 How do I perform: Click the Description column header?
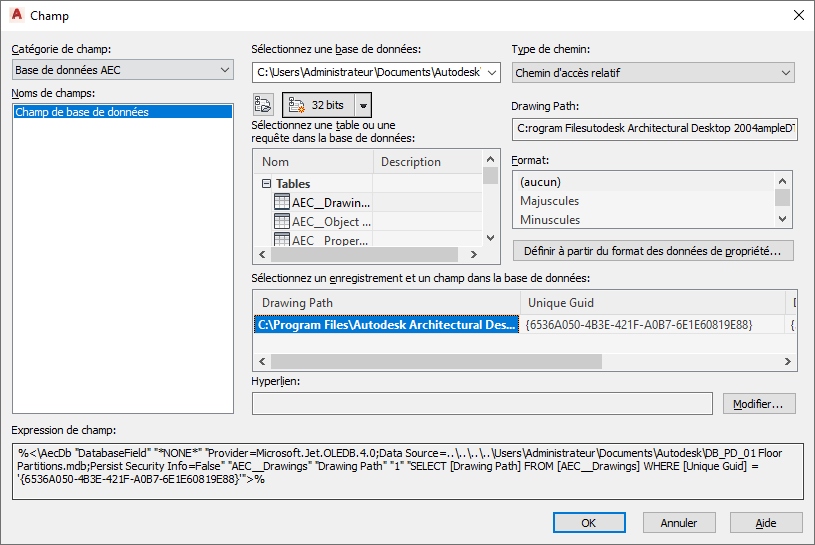coord(428,162)
